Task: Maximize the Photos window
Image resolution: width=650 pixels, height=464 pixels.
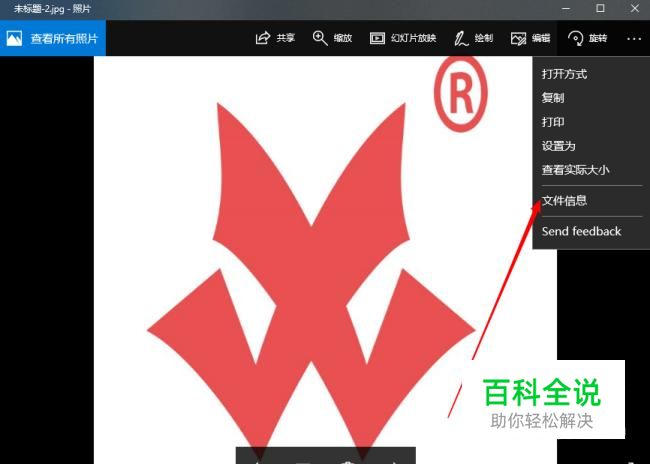Action: point(600,8)
